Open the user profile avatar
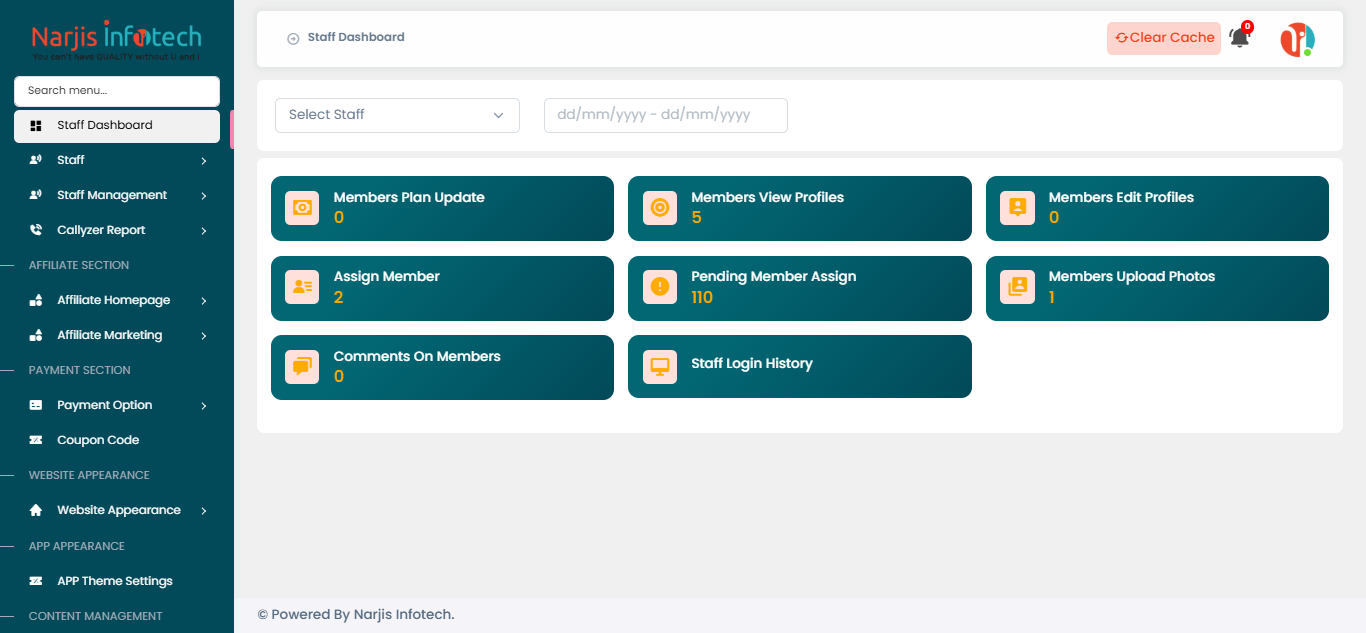The width and height of the screenshot is (1366, 633). (1298, 39)
